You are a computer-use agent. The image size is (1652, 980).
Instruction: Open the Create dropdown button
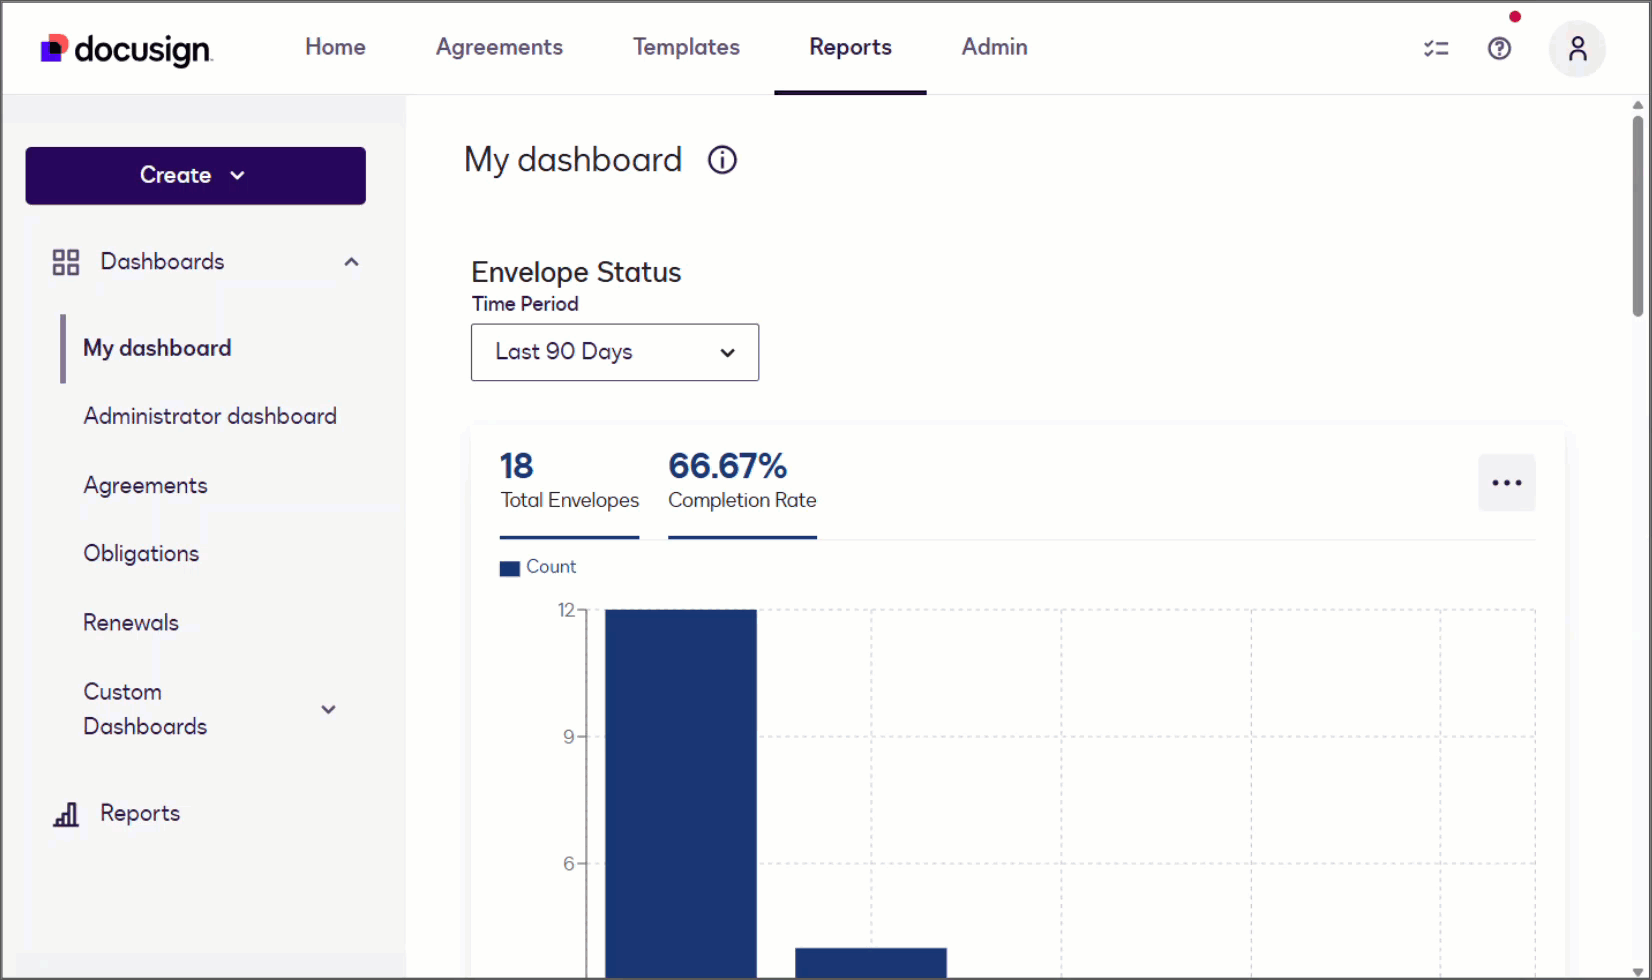point(195,176)
